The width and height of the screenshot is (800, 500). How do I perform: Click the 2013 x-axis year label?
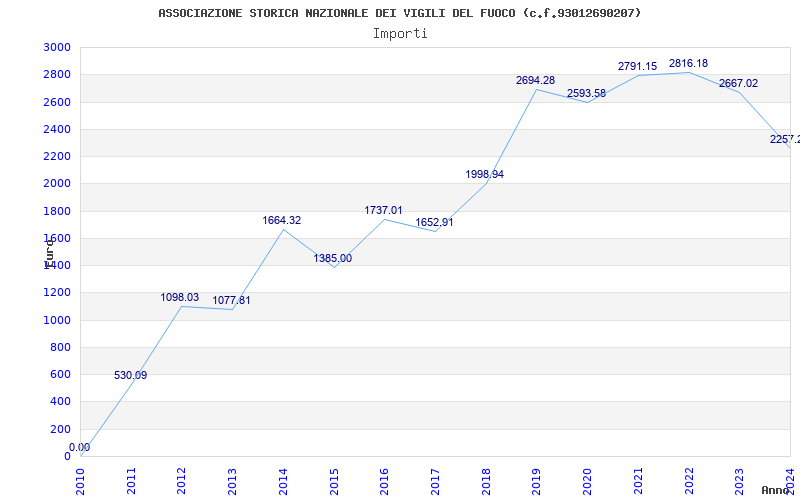pyautogui.click(x=232, y=482)
